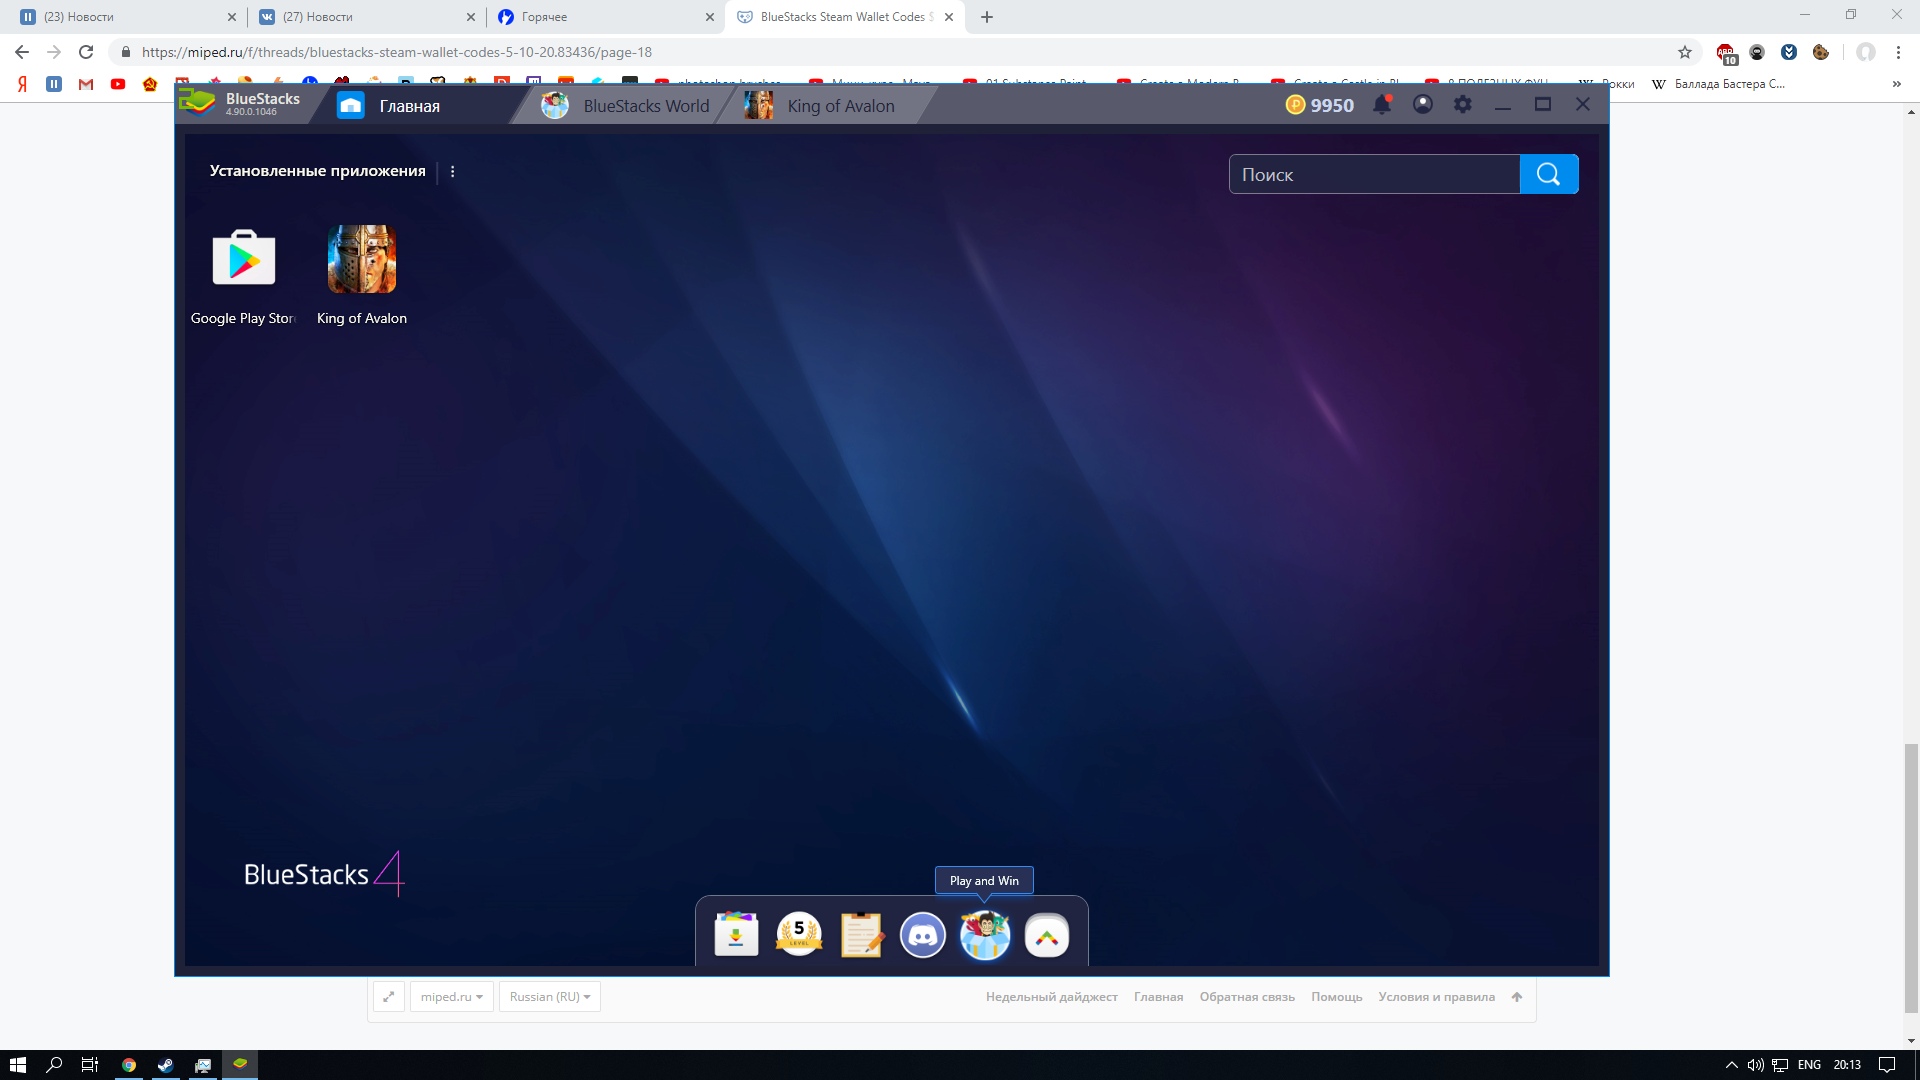Open the Главная footer link

pos(1158,997)
